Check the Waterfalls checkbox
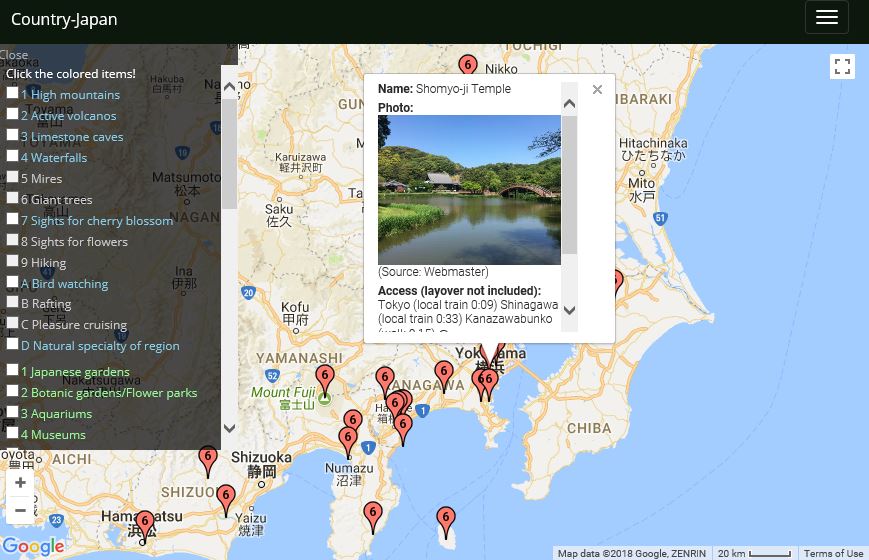Screen dimensions: 869x560 [x=12, y=156]
